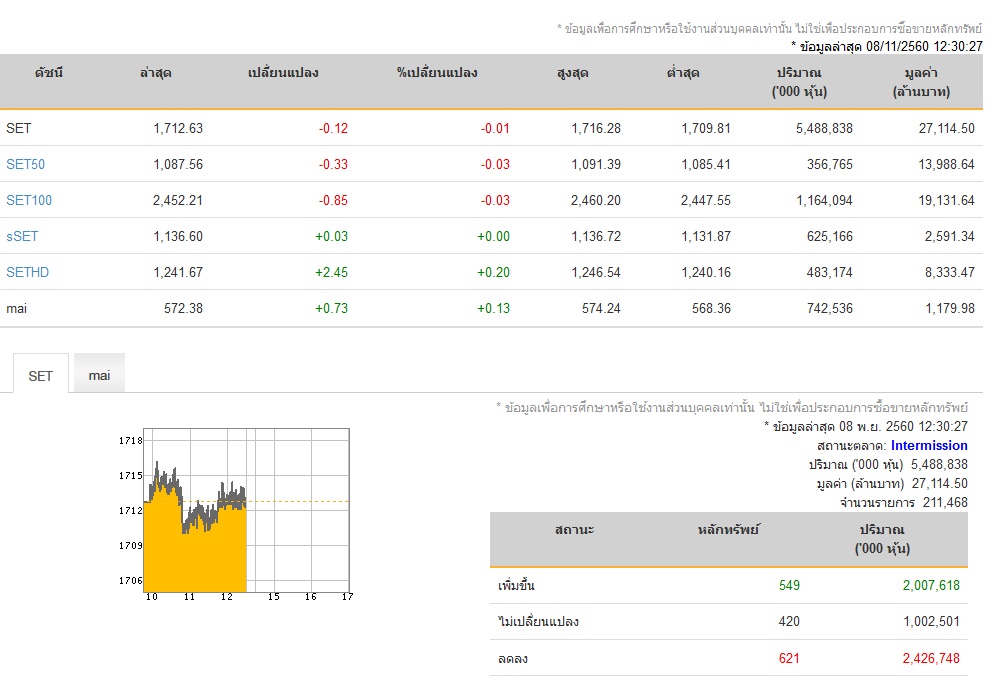Open the SETHD index link
Screen dimensions: 987x692
point(28,272)
